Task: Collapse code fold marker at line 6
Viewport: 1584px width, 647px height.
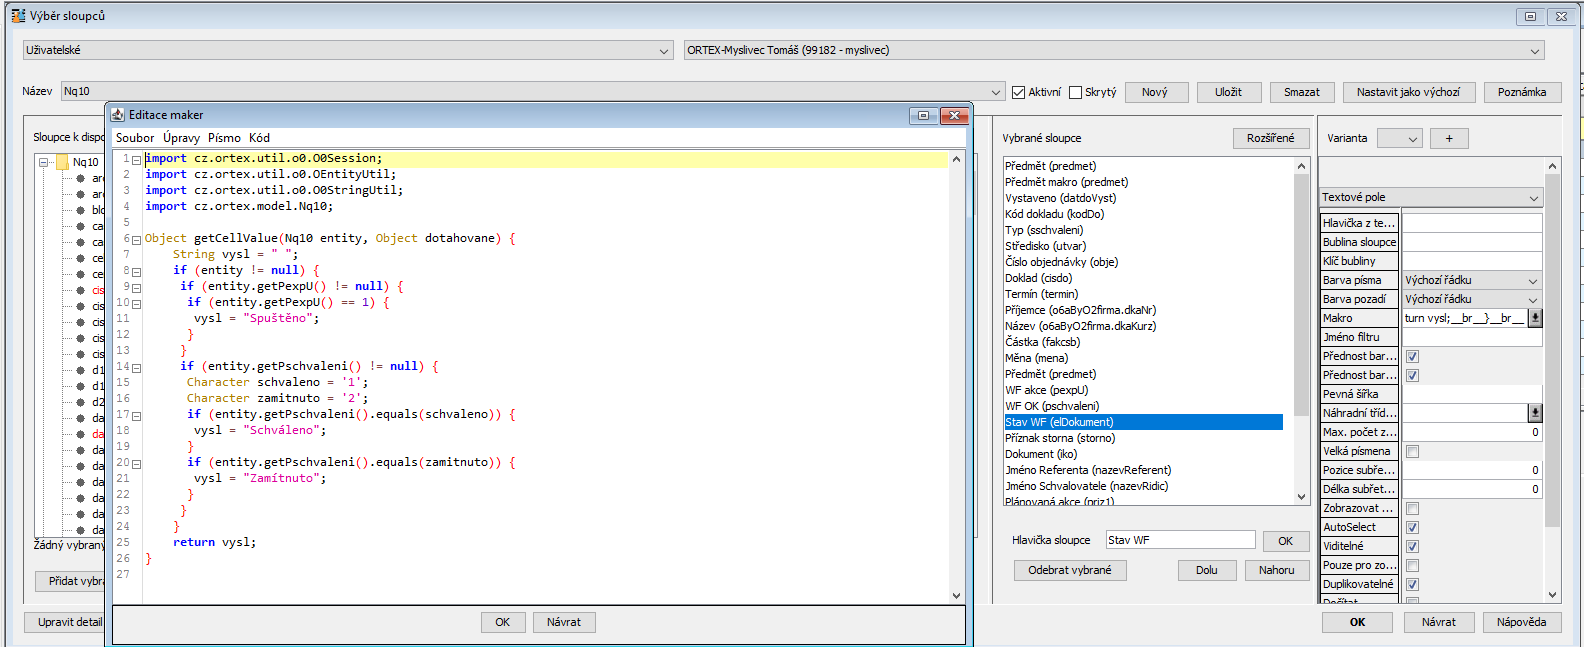Action: point(137,239)
